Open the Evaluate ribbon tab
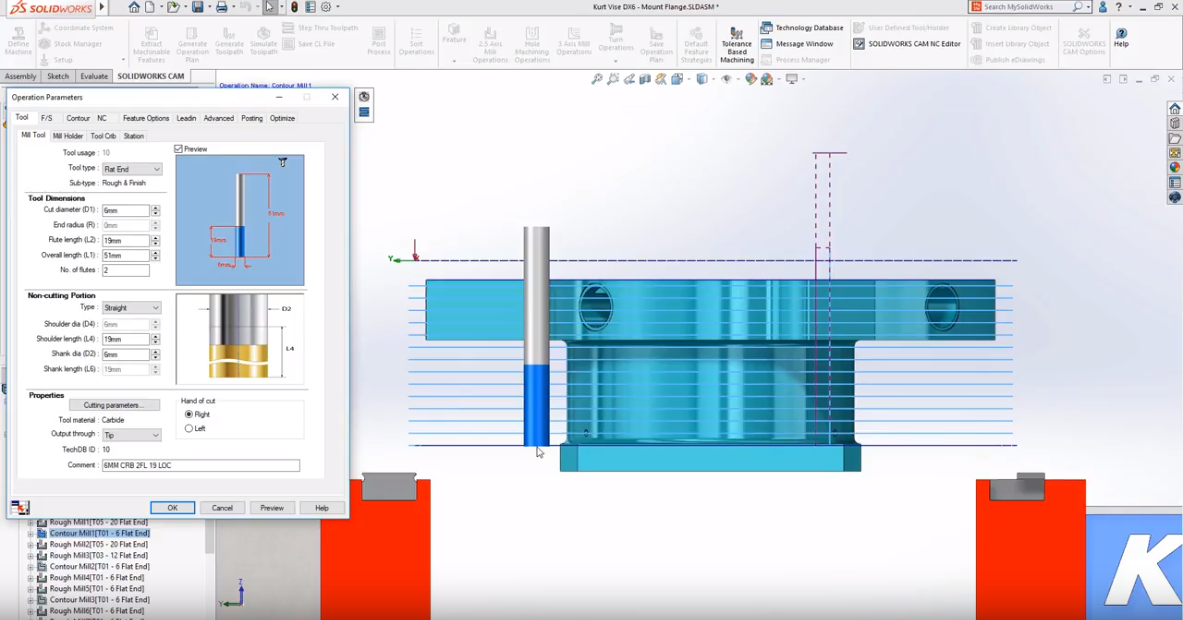1183x620 pixels. coord(94,76)
